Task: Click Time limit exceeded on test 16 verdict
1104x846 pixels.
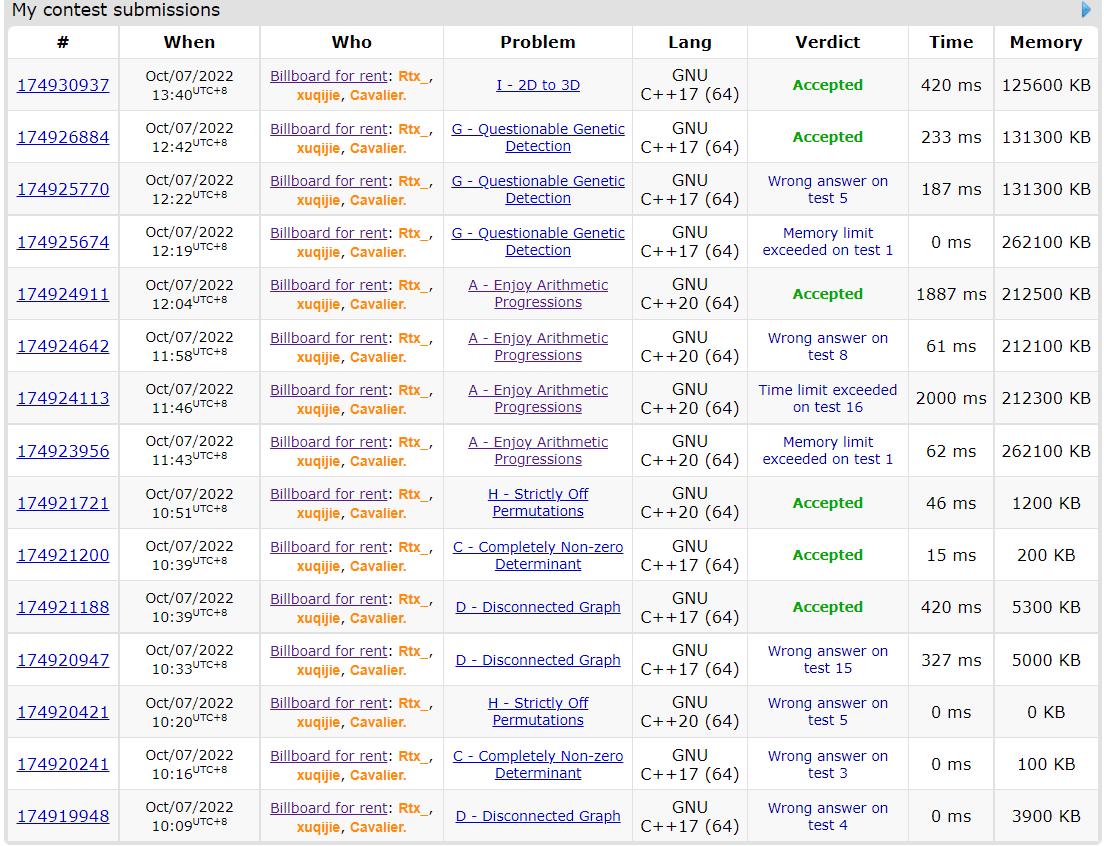Action: point(827,398)
